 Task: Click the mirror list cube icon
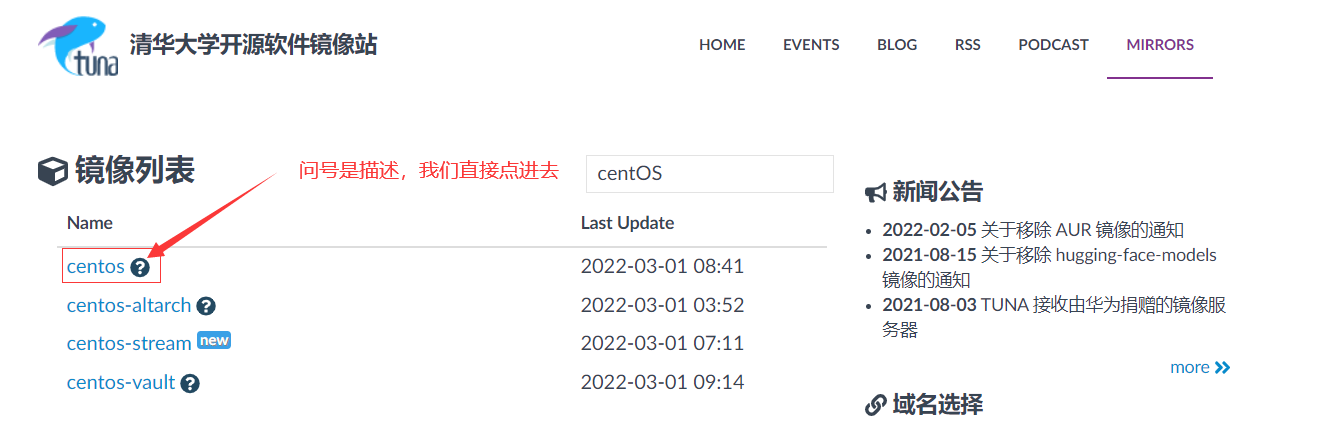click(x=52, y=172)
